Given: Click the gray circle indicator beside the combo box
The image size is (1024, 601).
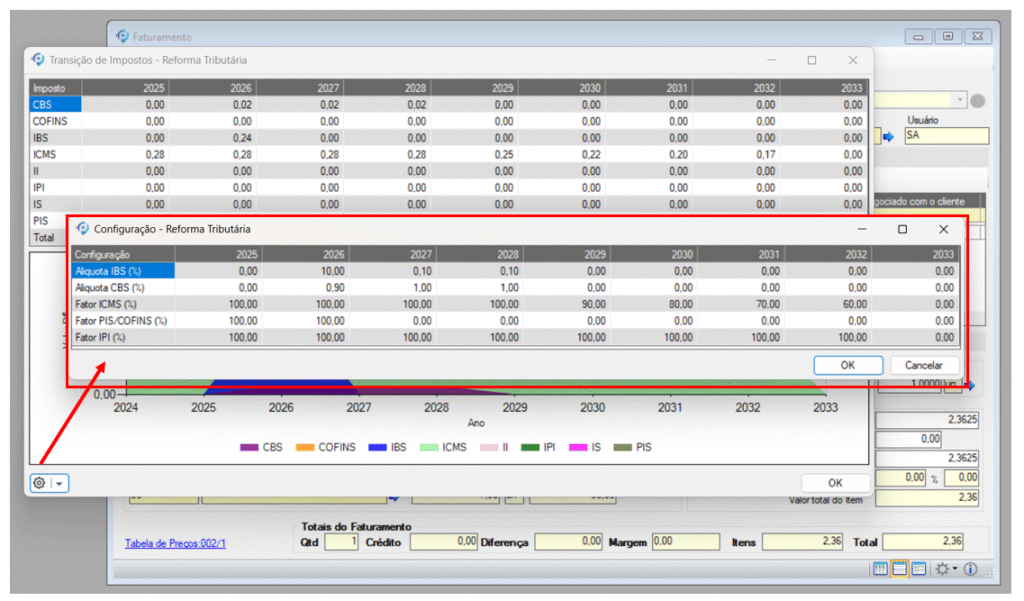Looking at the screenshot, I should tap(978, 100).
